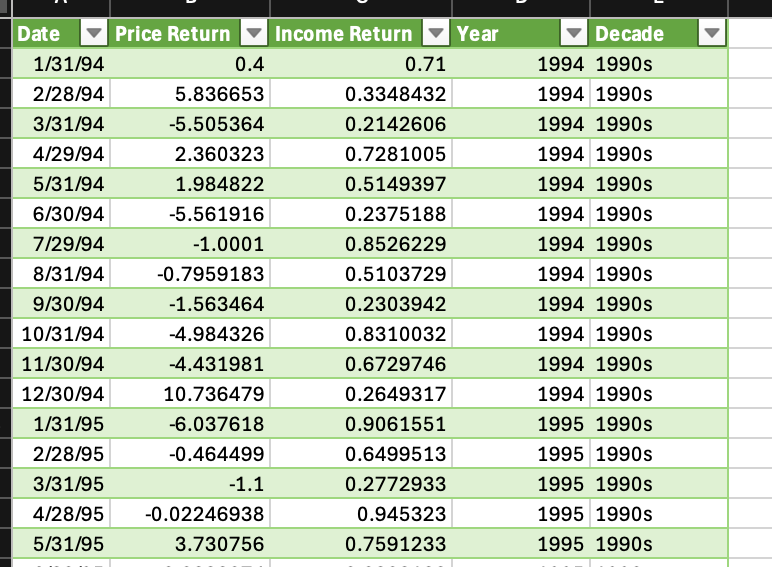This screenshot has height=567, width=772.
Task: Select the Price Return header cell
Action: (190, 33)
